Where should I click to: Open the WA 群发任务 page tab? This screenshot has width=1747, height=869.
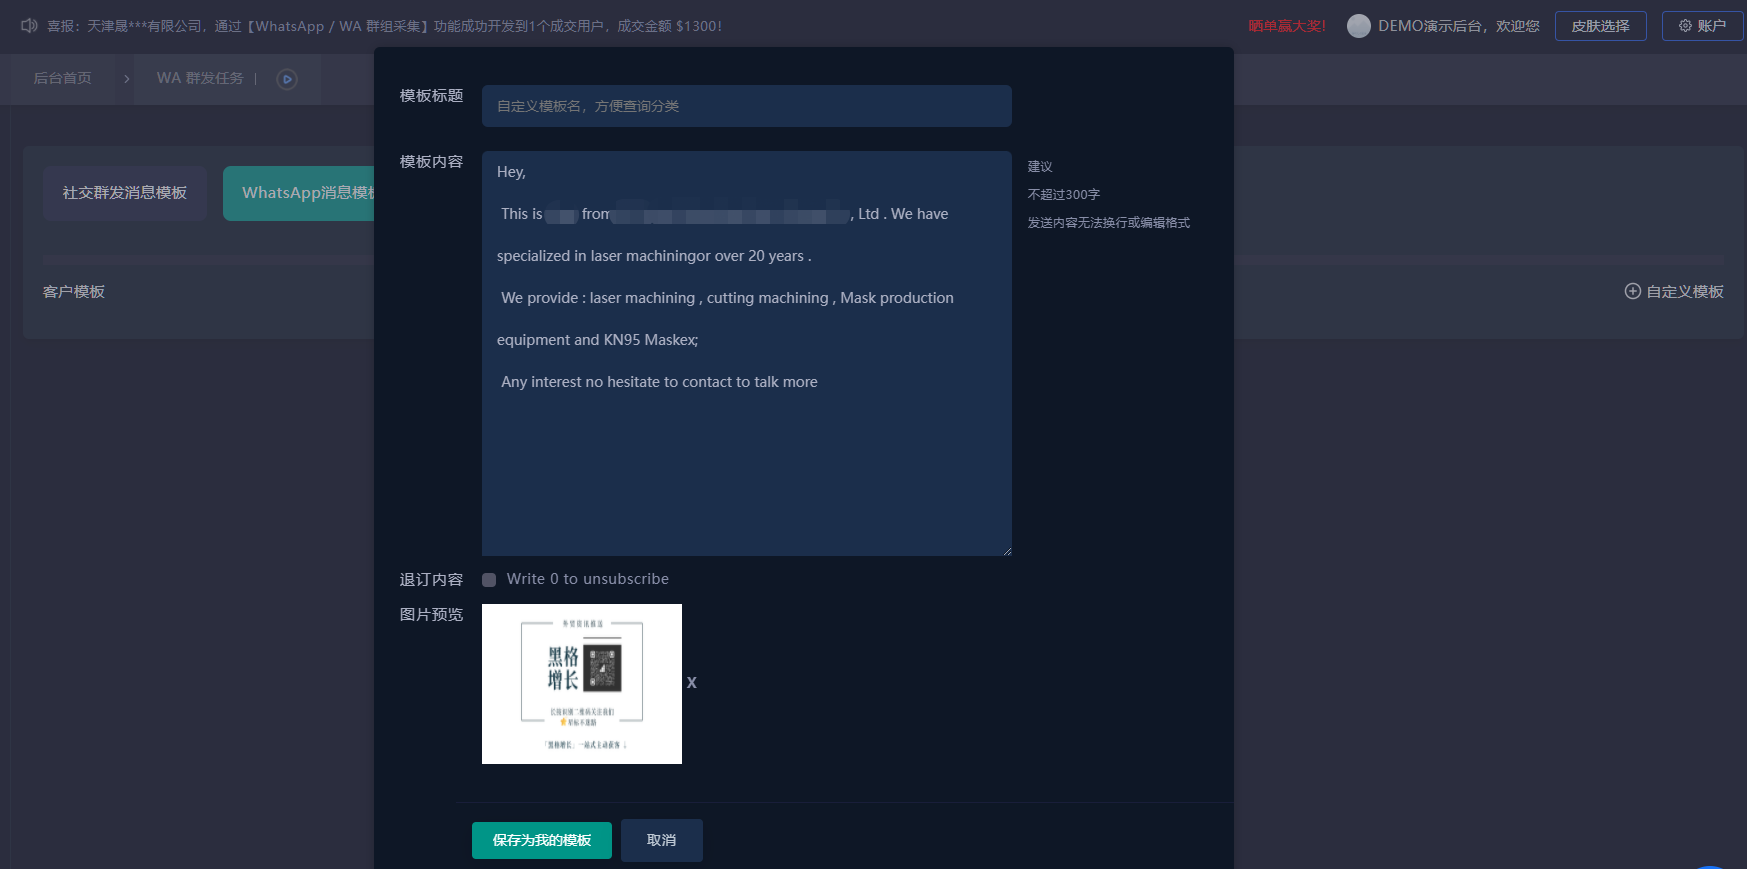[200, 78]
